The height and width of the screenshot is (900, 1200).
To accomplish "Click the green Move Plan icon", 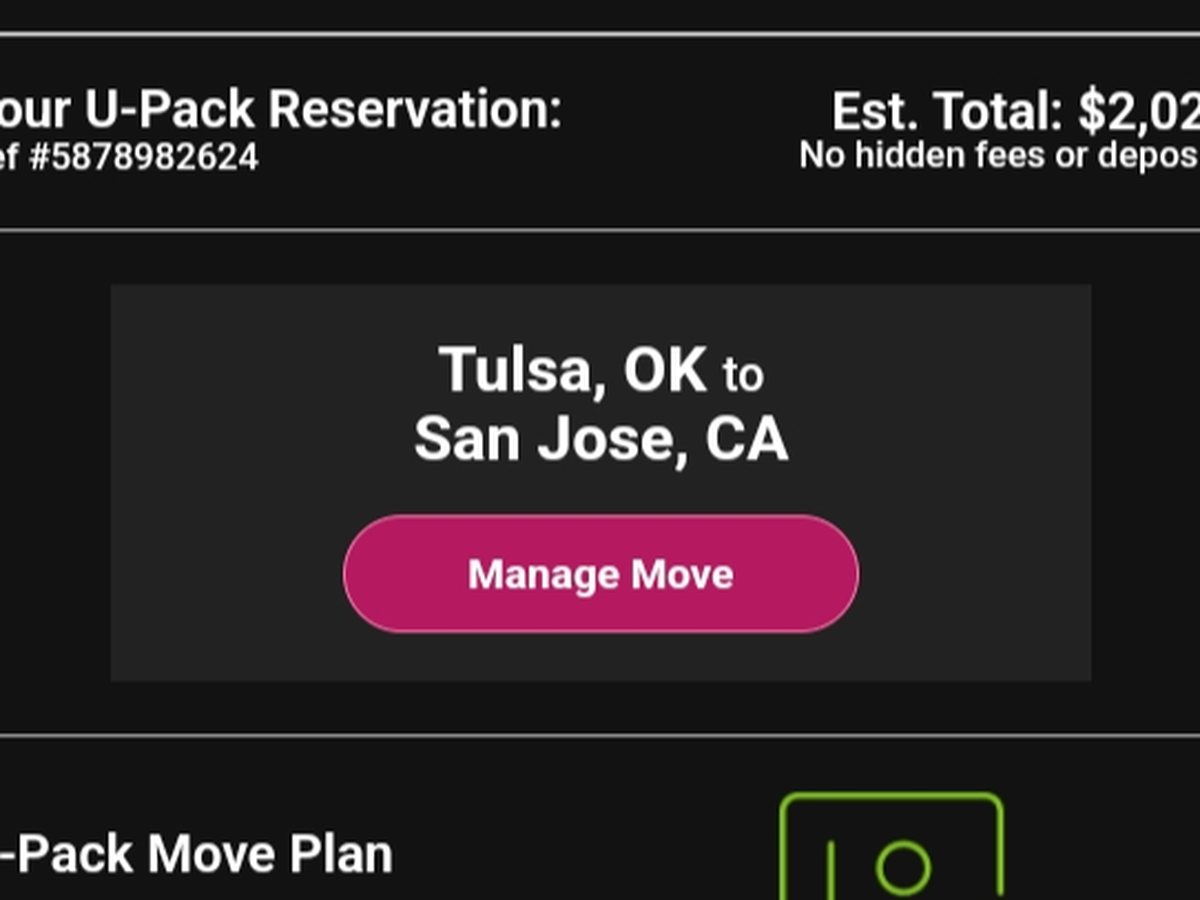I will [x=890, y=850].
